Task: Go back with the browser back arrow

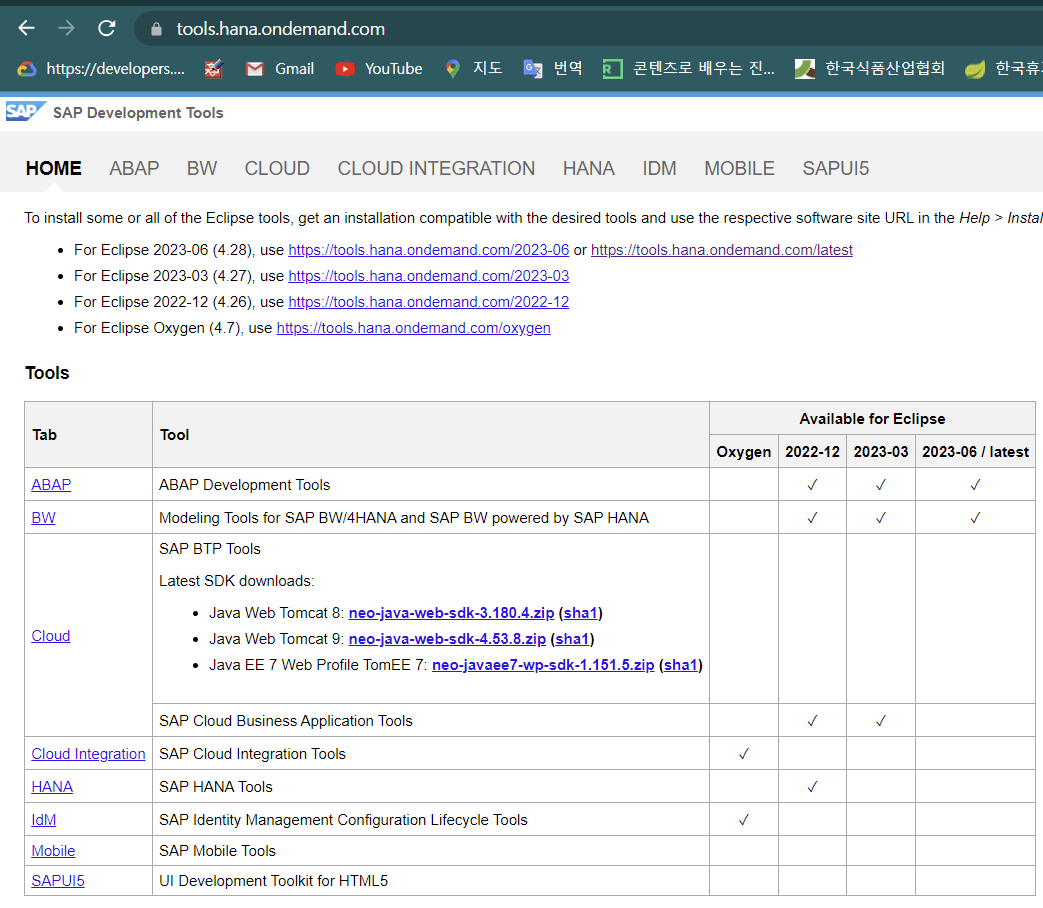Action: (27, 28)
